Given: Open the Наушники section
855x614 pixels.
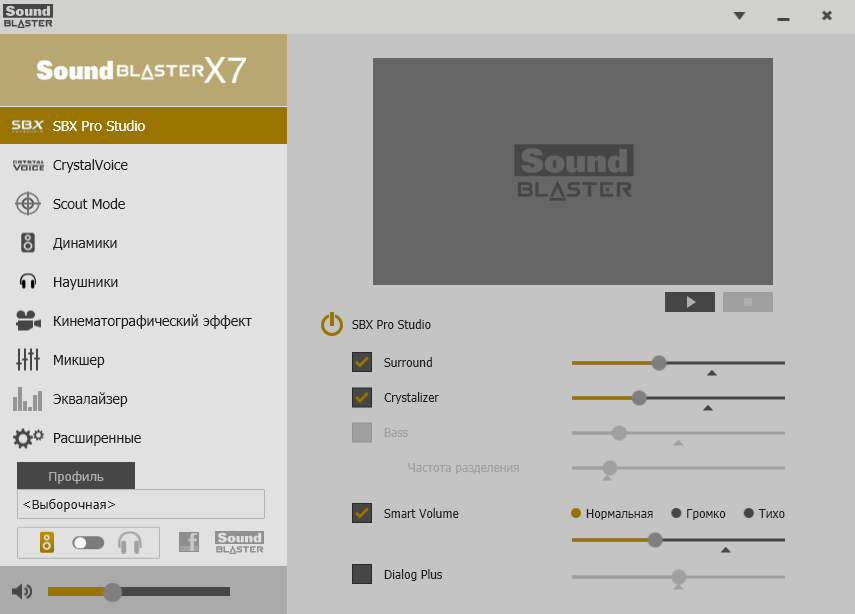Looking at the screenshot, I should [x=143, y=282].
